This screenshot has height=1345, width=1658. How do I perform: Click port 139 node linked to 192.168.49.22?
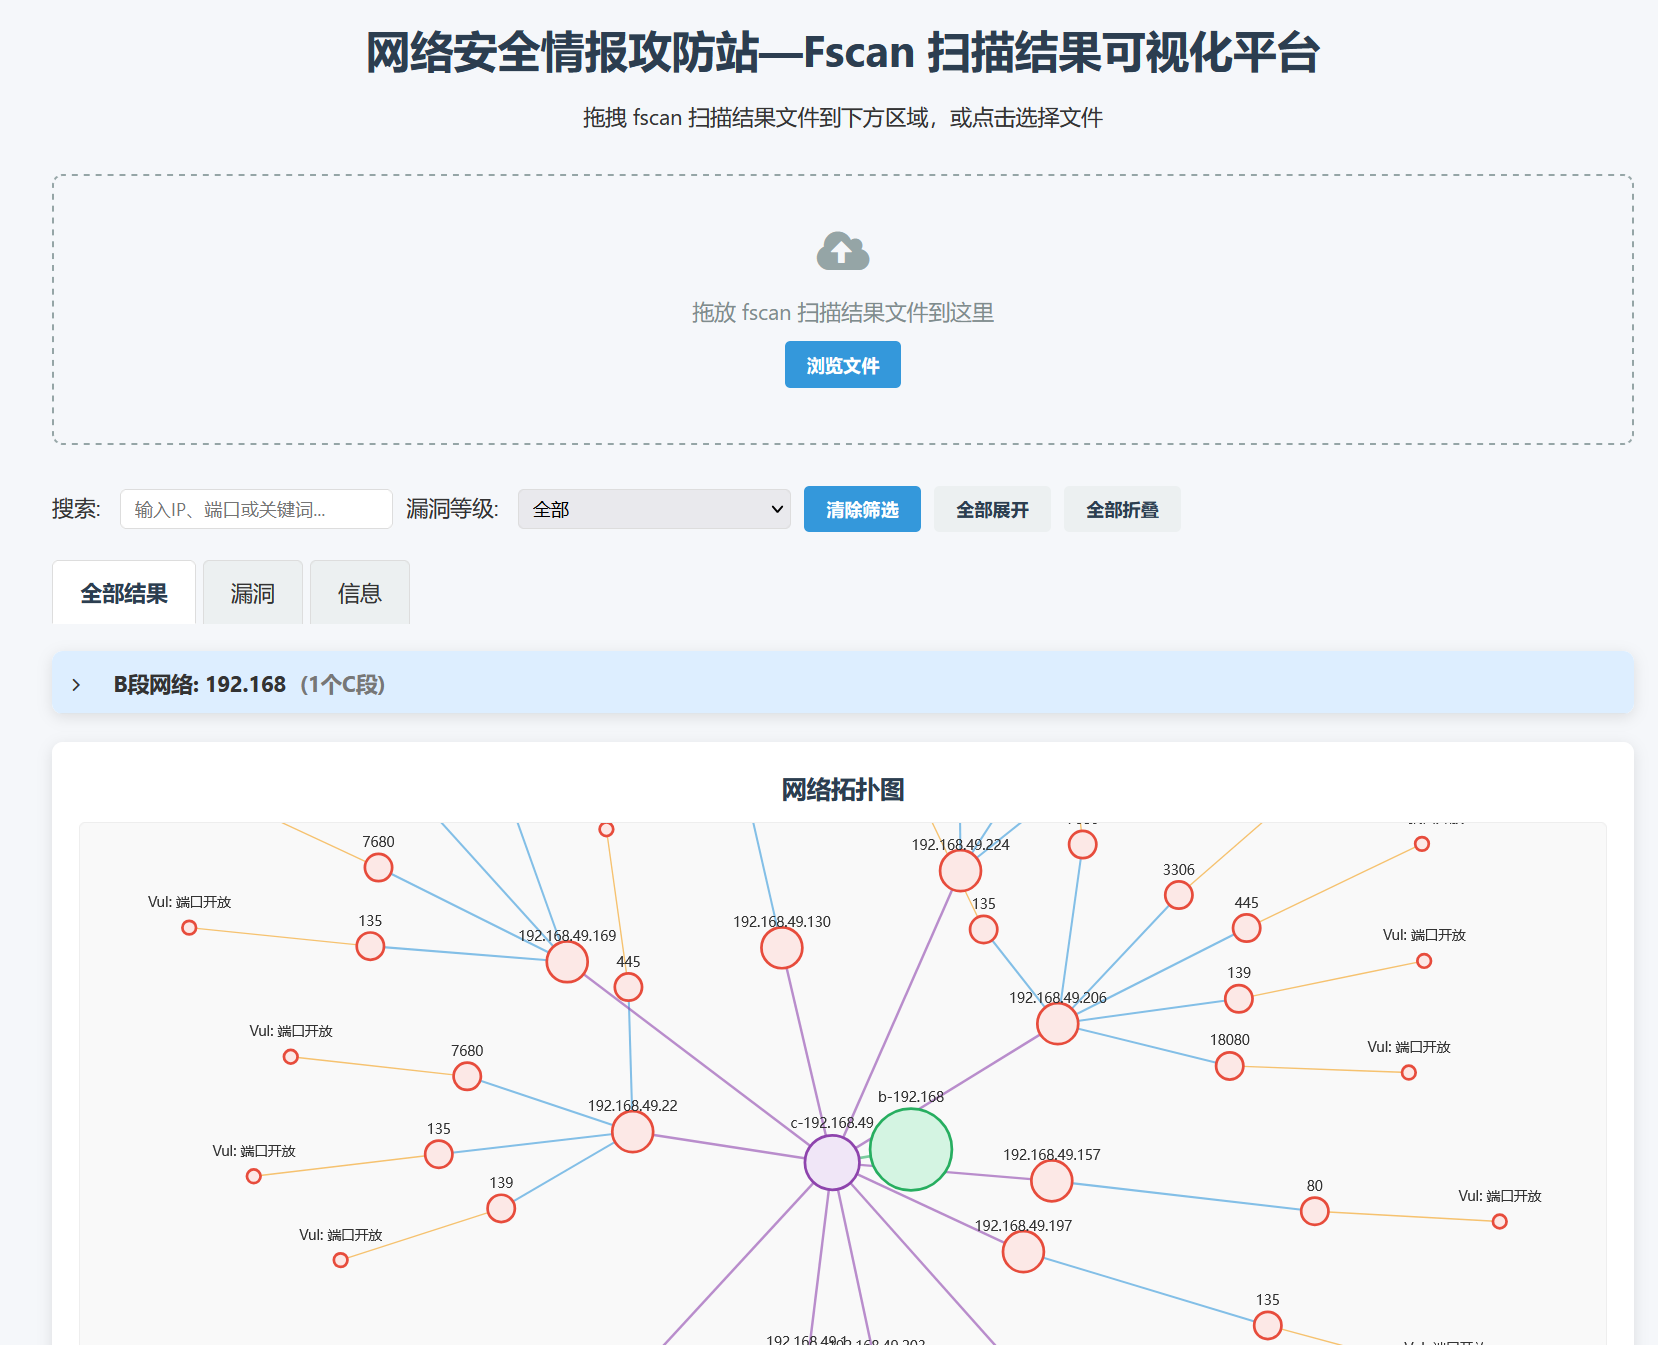501,1209
